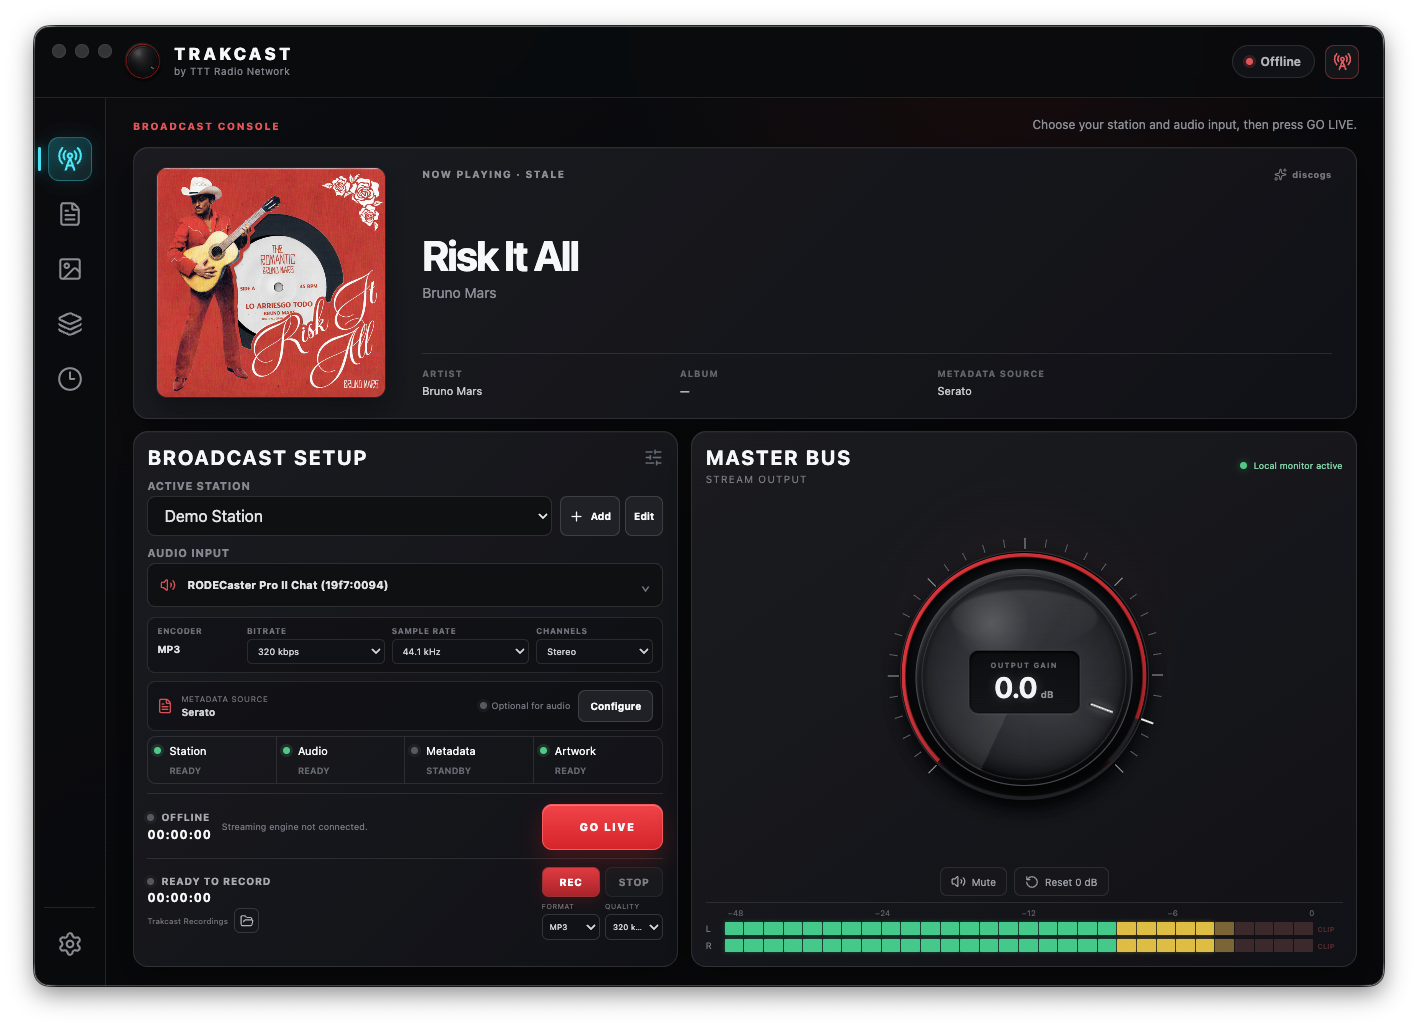Click the discogs link

tap(1311, 175)
